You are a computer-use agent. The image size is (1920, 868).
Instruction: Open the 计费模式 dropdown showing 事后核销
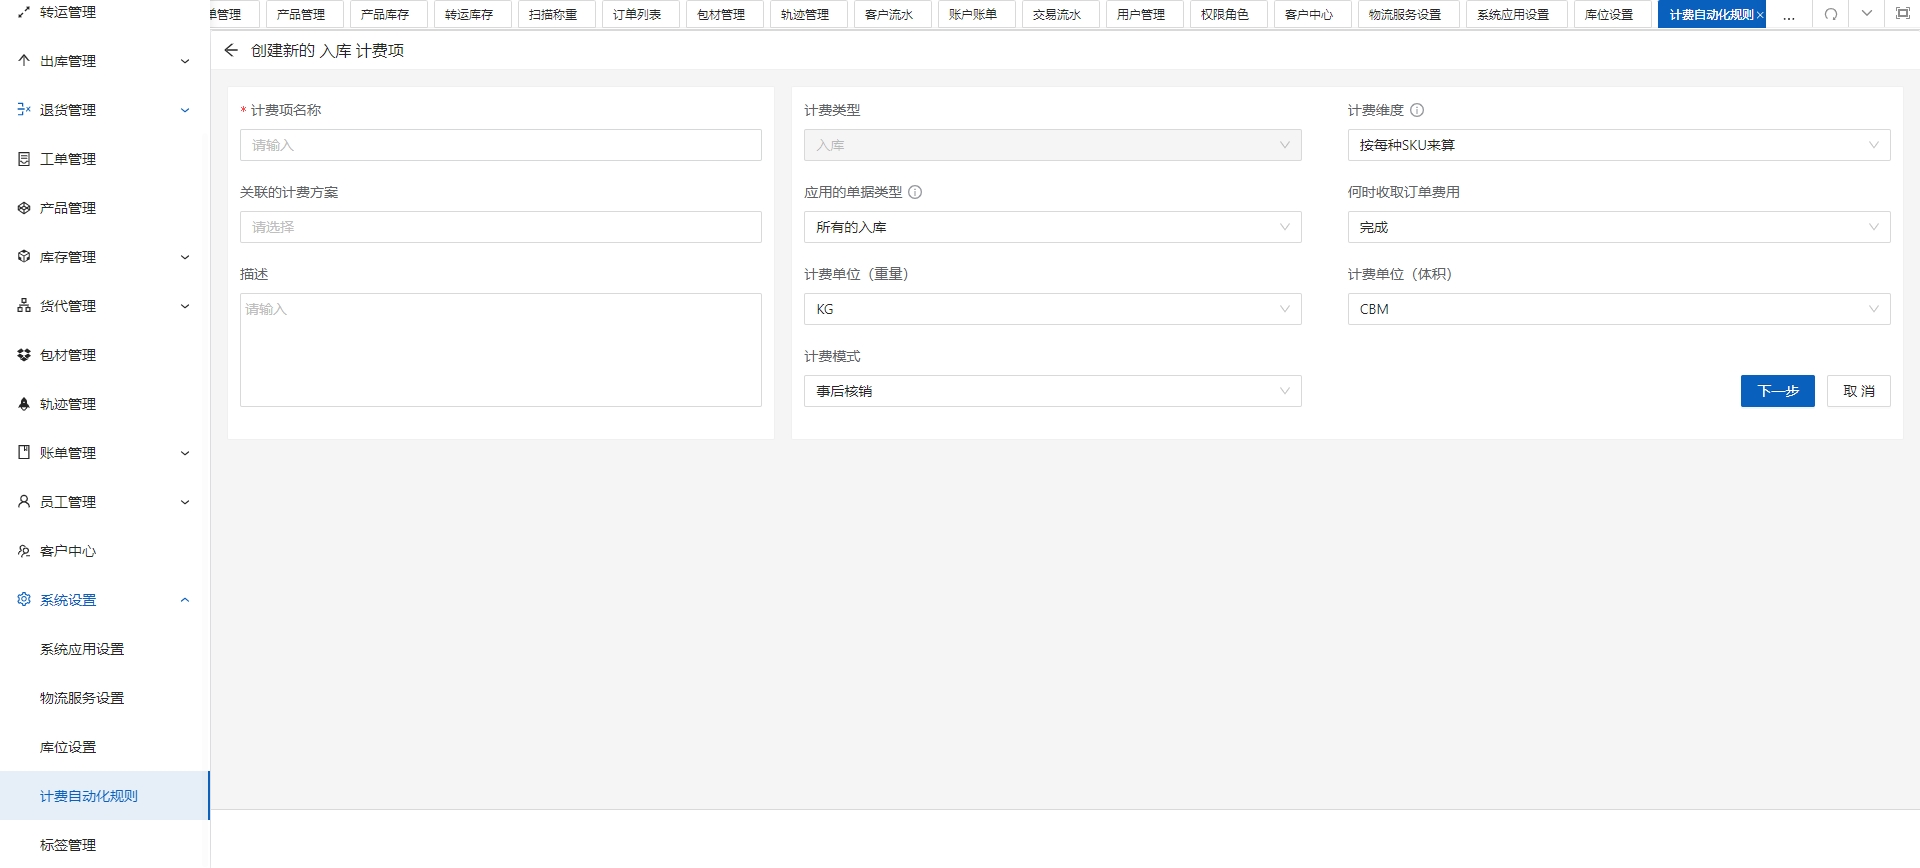[x=1052, y=391]
